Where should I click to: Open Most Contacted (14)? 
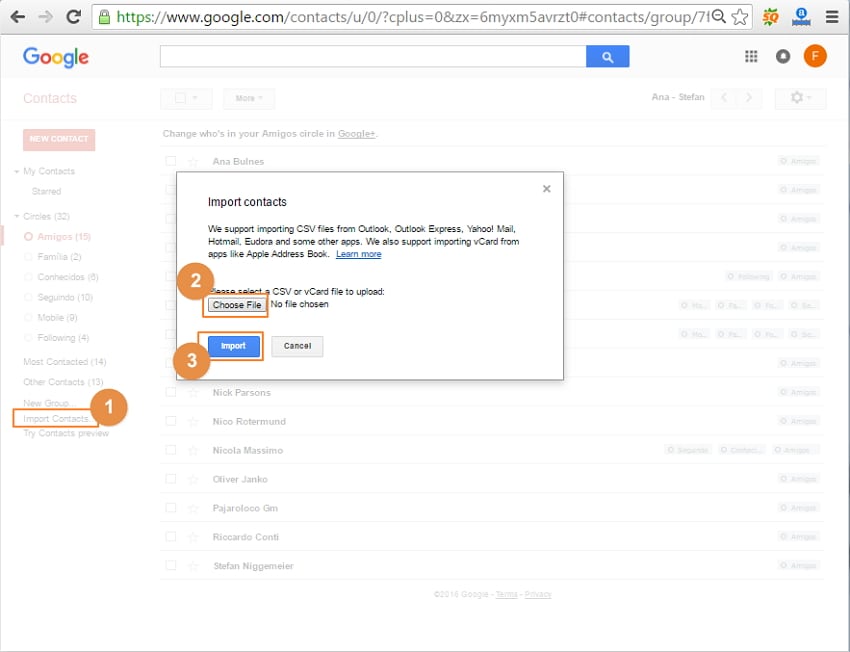(x=65, y=361)
